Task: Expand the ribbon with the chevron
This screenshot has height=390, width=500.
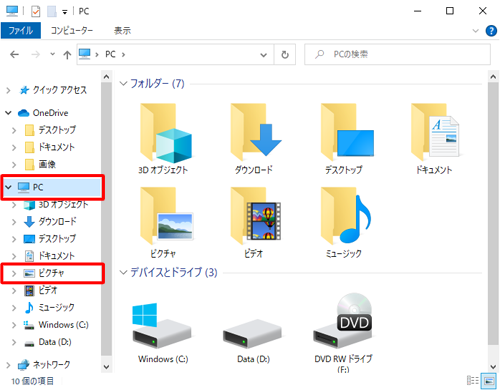Action: (475, 31)
